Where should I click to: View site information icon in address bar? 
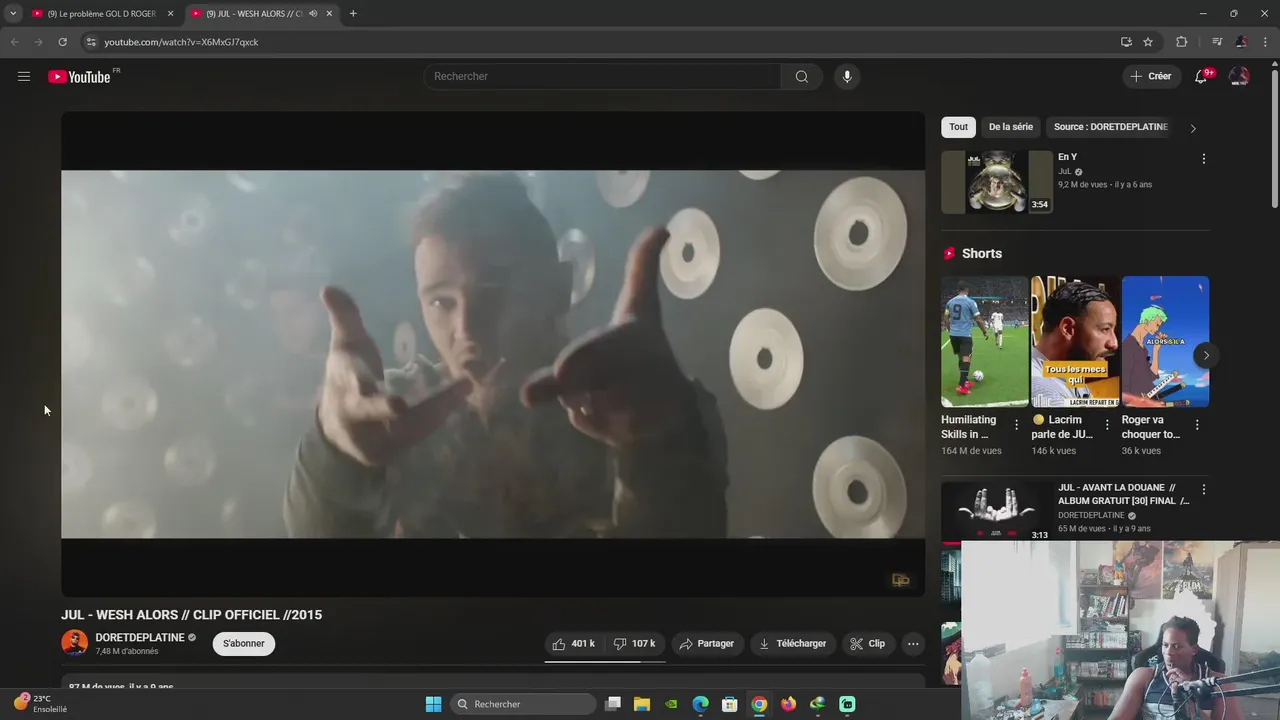[x=91, y=42]
